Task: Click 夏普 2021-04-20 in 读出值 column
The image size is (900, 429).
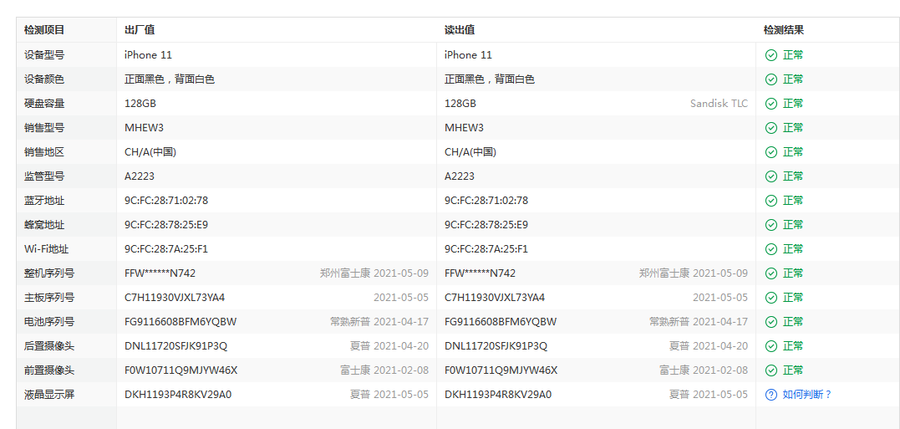Action: [709, 346]
